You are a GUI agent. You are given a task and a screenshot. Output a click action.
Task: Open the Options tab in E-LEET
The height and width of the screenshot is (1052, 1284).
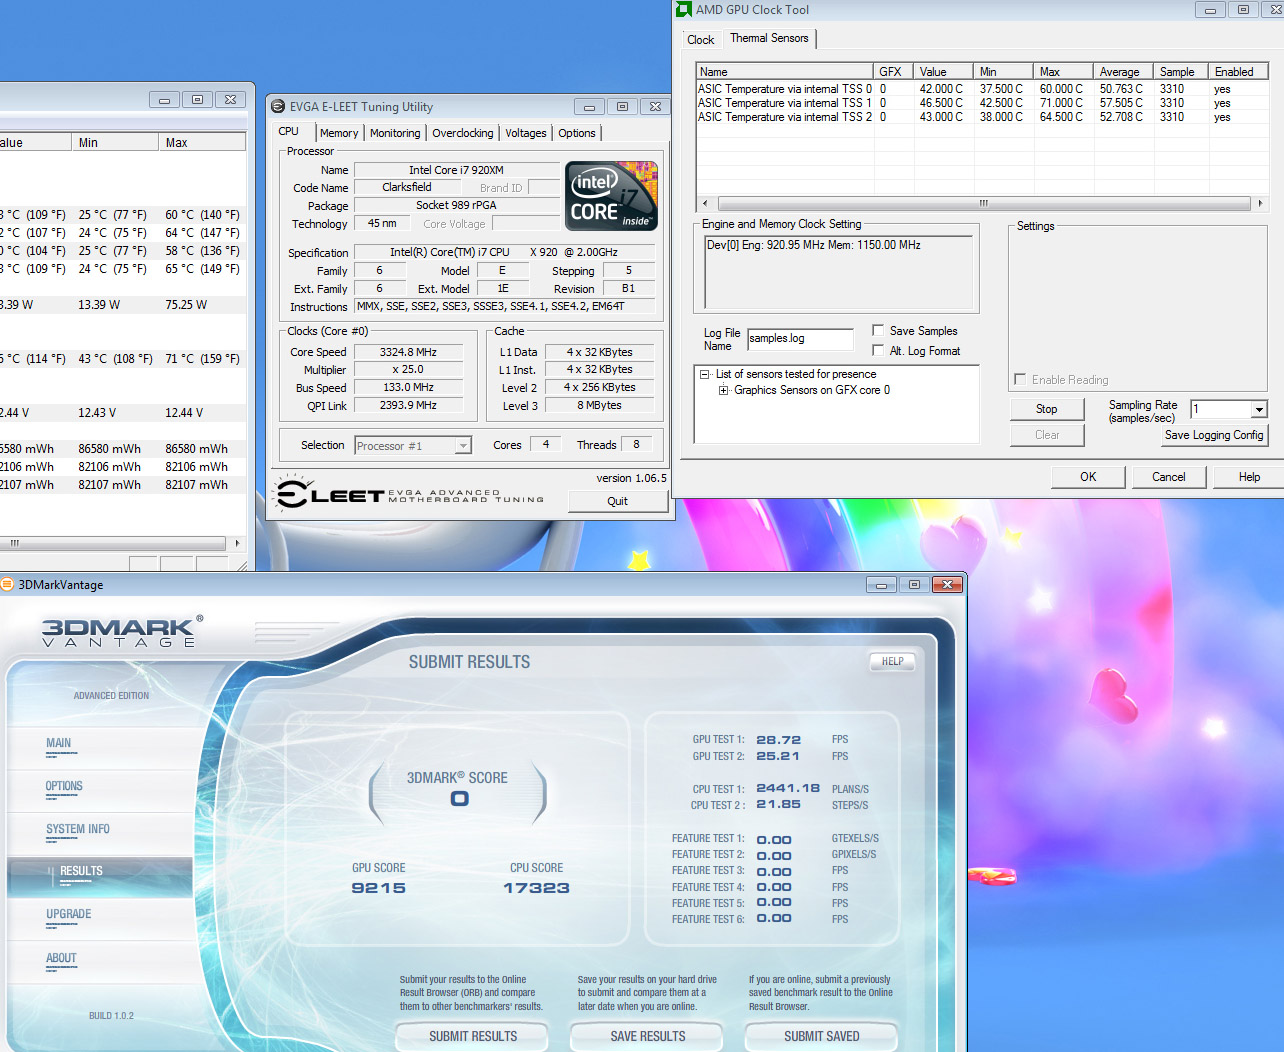[x=577, y=133]
